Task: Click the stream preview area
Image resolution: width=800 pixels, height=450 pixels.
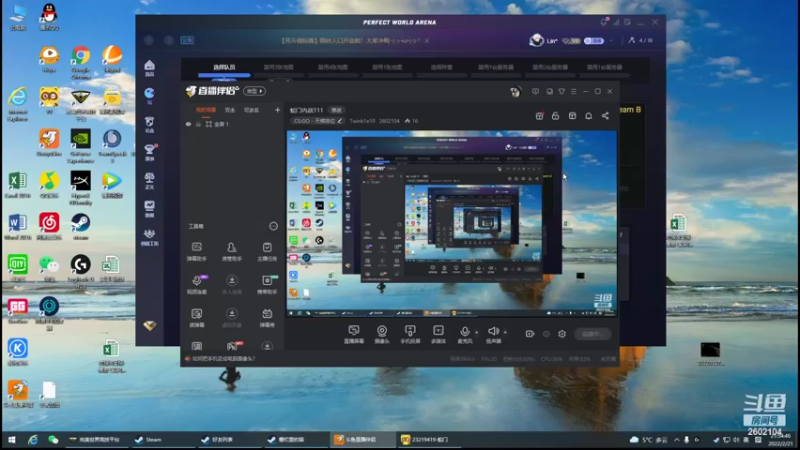Action: pos(452,223)
